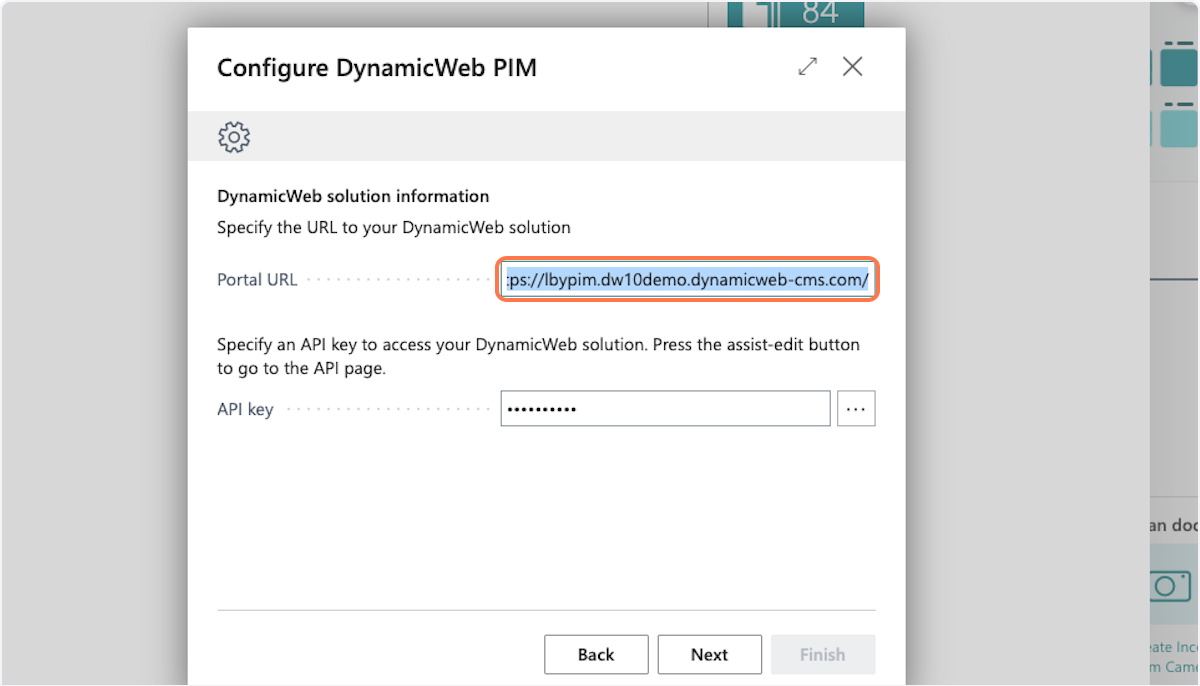Viewport: 1200px width, 686px height.
Task: Go Back to the previous step
Action: [x=596, y=654]
